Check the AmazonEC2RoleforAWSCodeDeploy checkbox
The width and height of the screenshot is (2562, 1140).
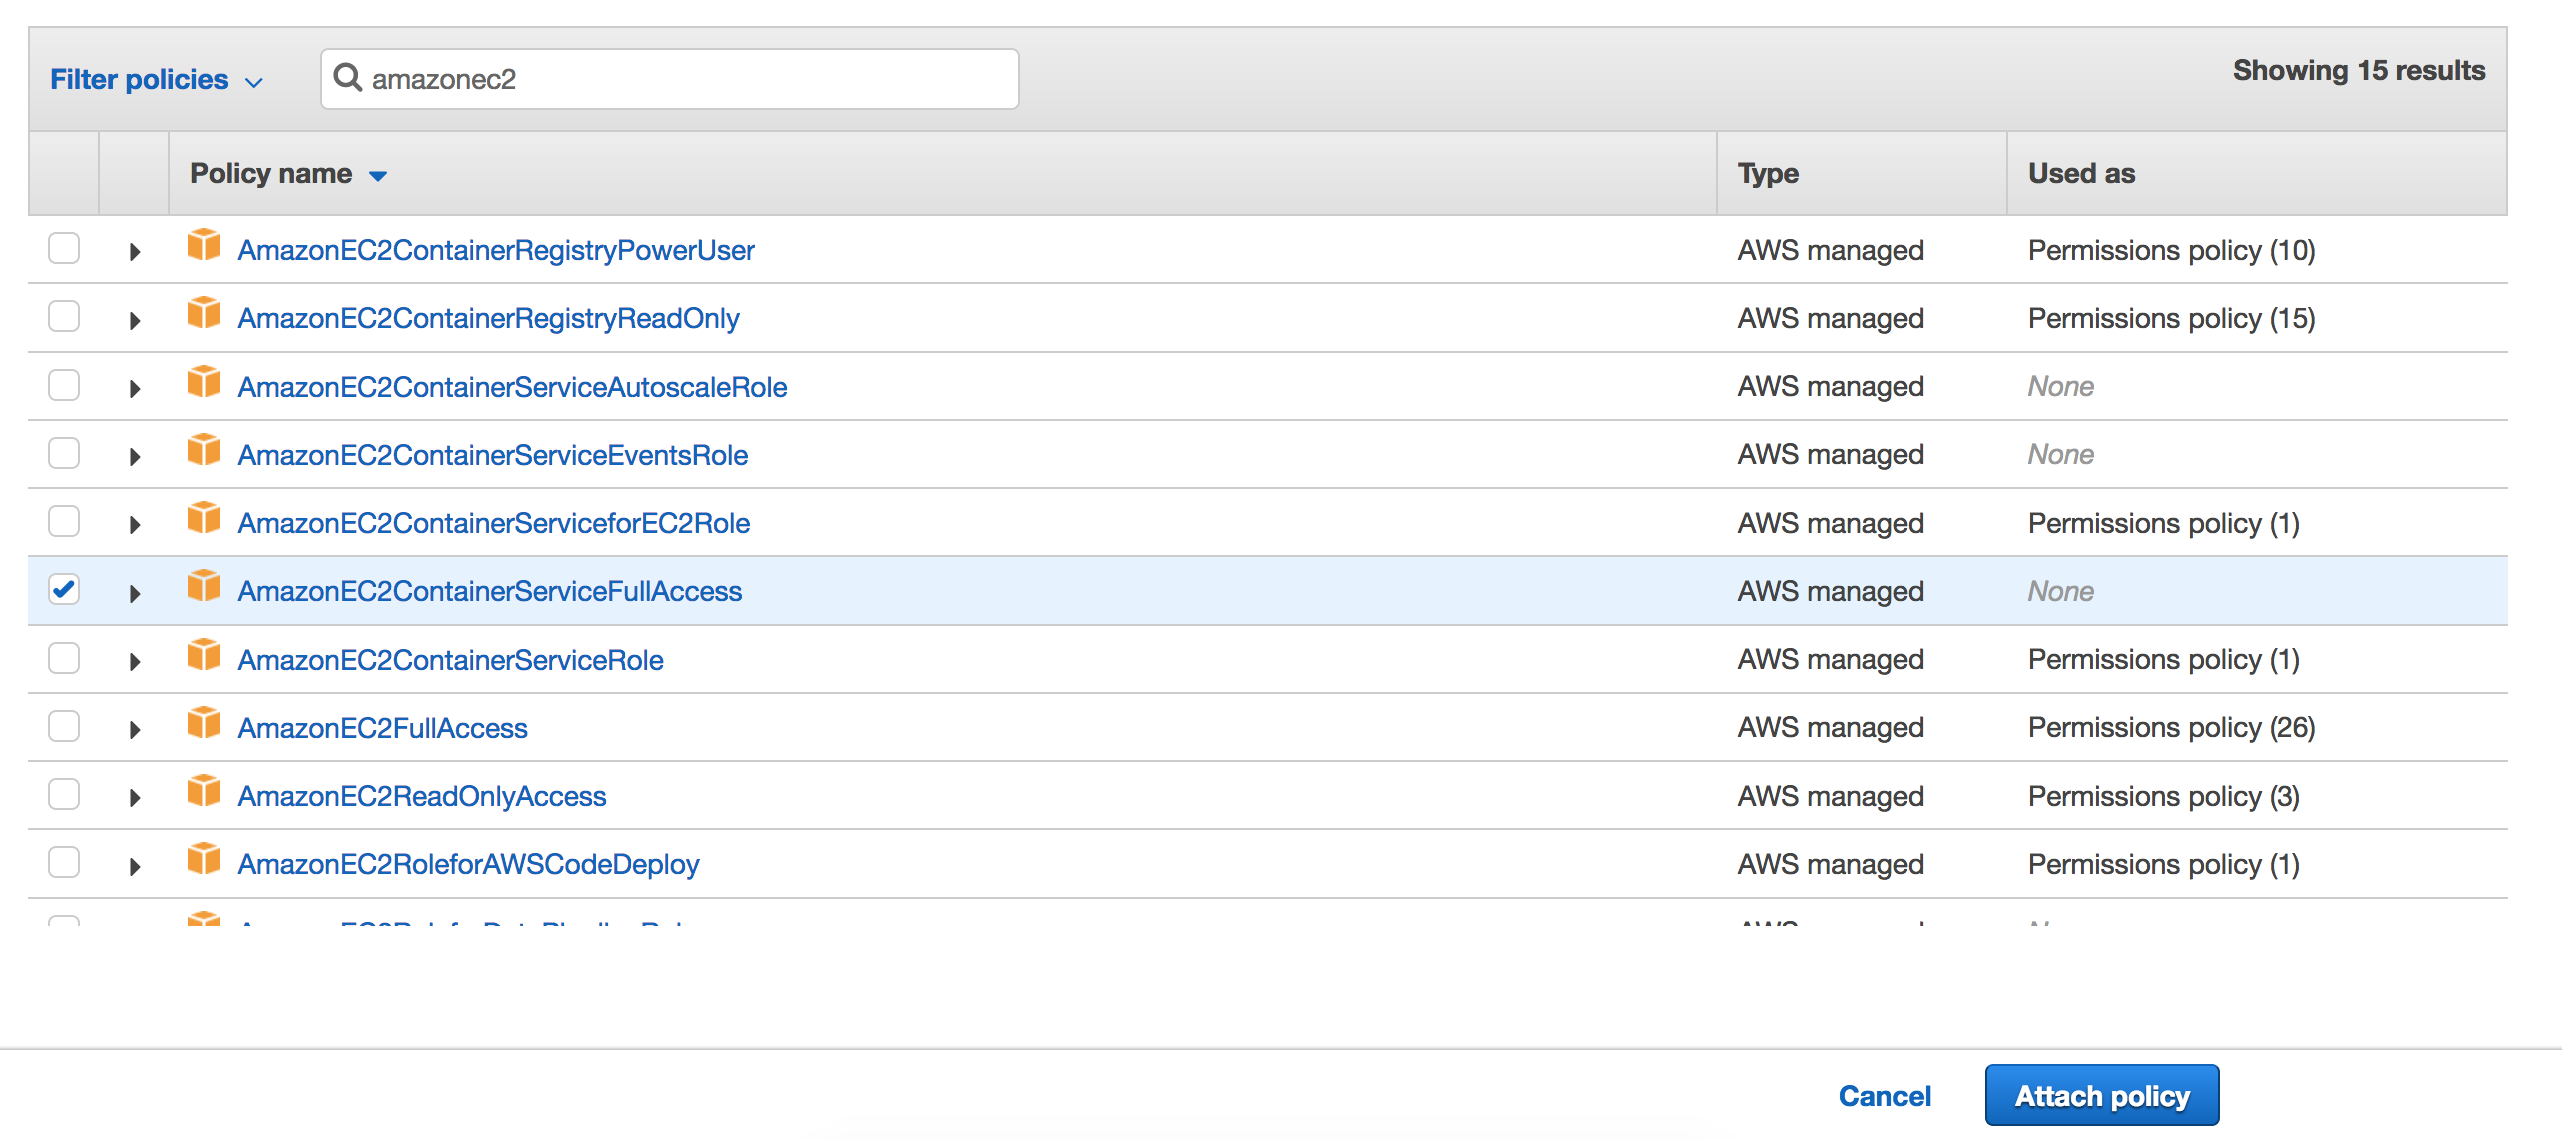[x=64, y=862]
